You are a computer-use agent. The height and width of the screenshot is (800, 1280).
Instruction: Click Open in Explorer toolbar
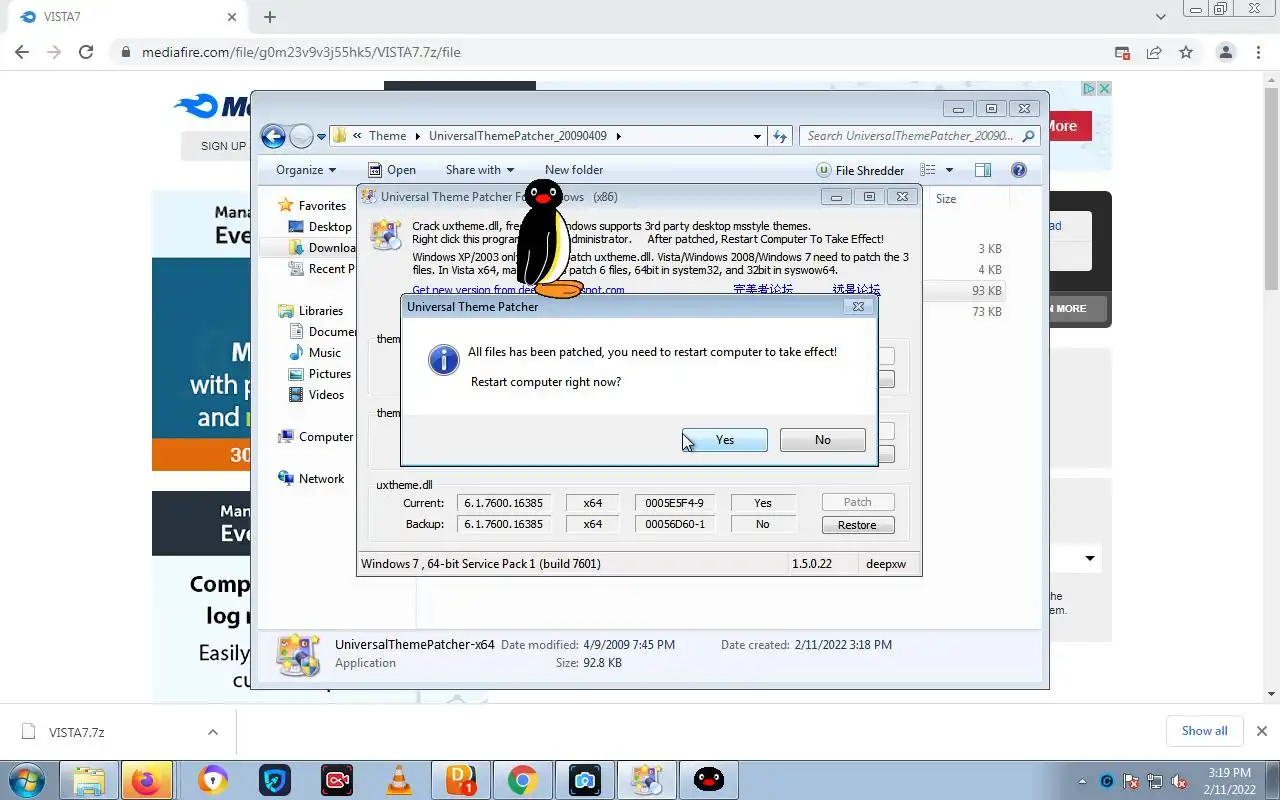[392, 170]
